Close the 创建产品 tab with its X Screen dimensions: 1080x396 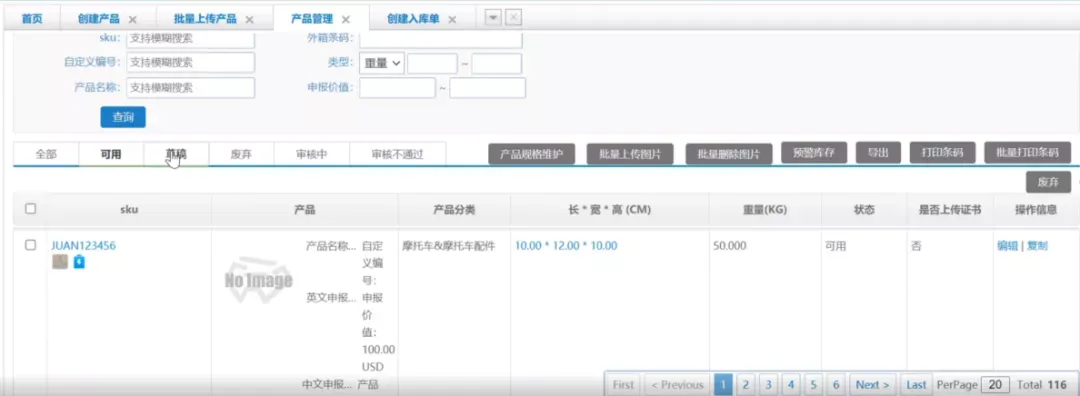(x=133, y=20)
